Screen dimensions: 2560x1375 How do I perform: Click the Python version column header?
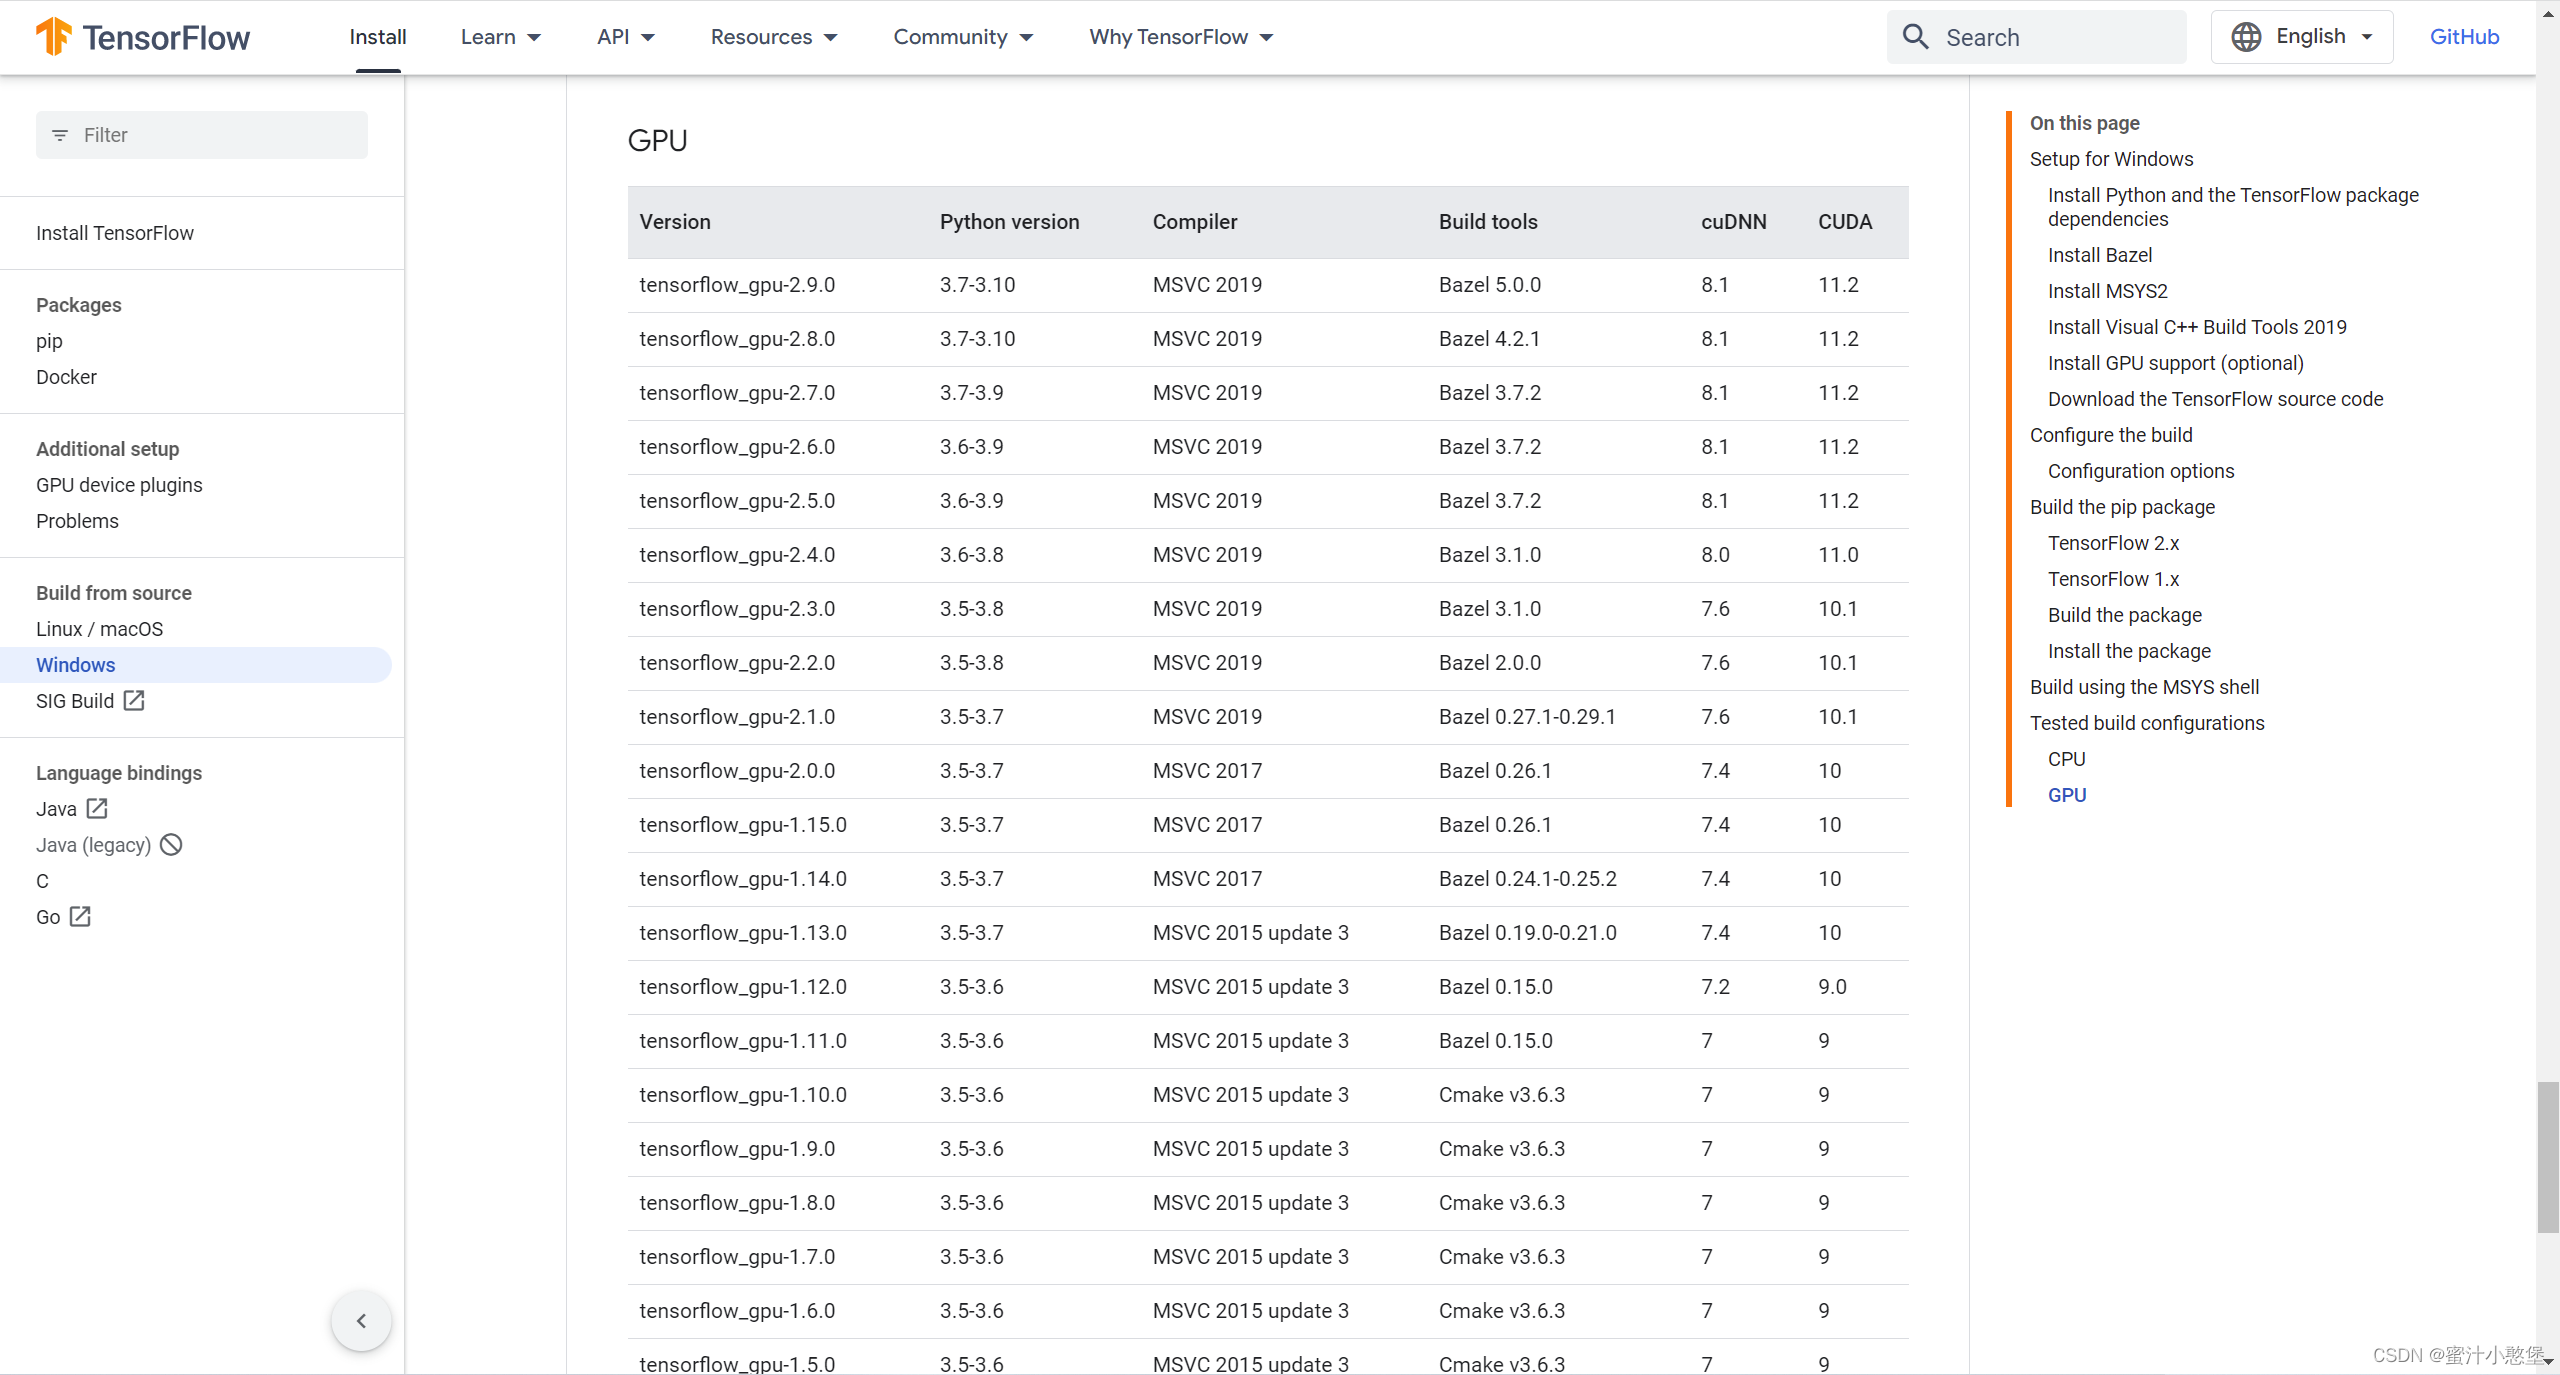point(1009,222)
